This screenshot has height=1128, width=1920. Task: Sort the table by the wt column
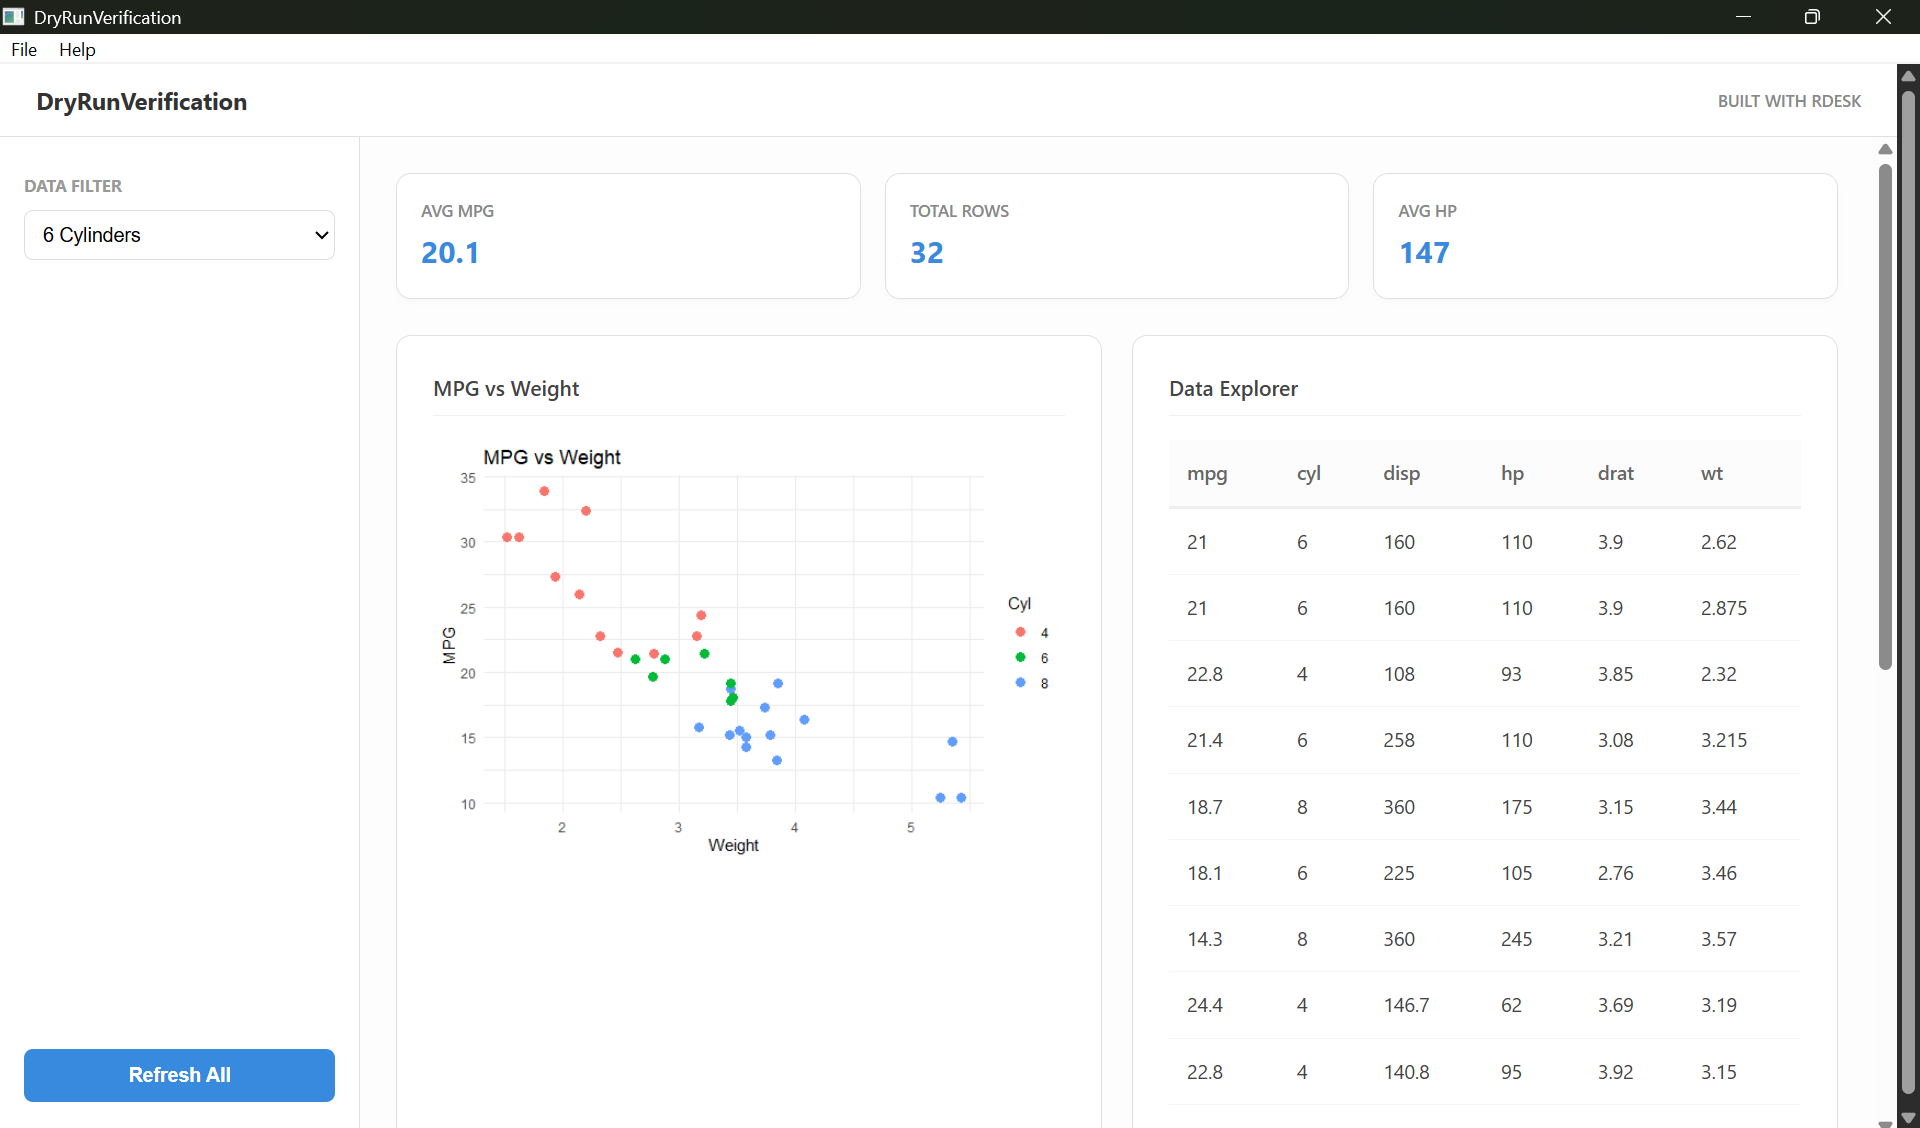pos(1712,474)
